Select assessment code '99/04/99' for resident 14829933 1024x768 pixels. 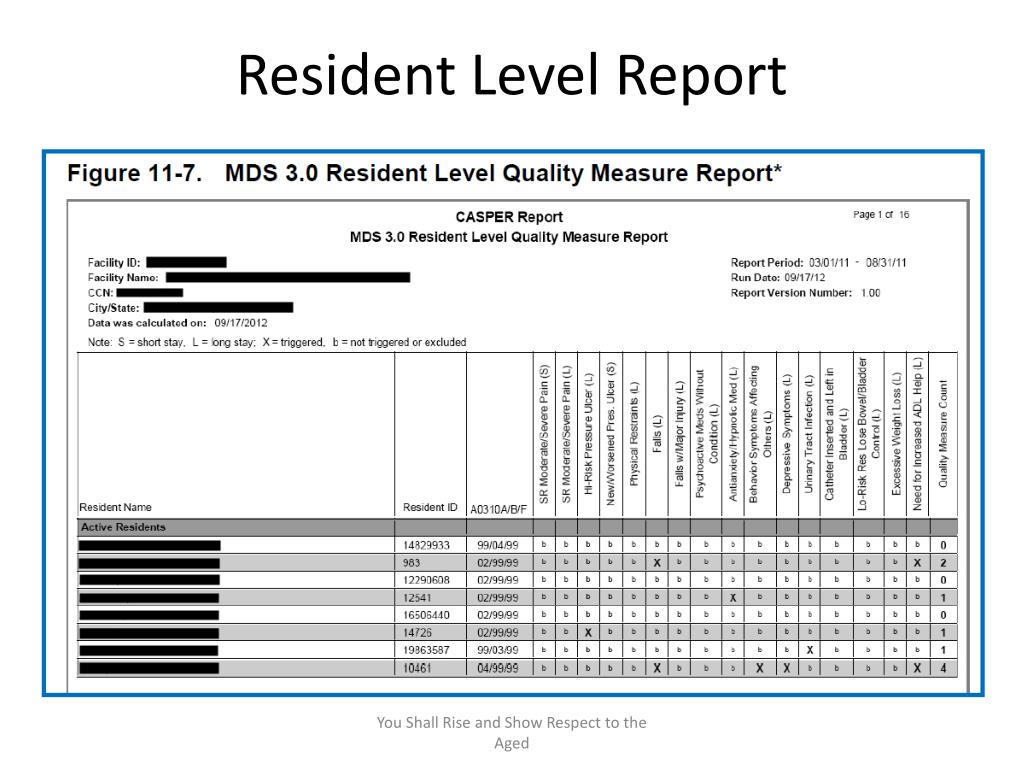click(x=498, y=545)
